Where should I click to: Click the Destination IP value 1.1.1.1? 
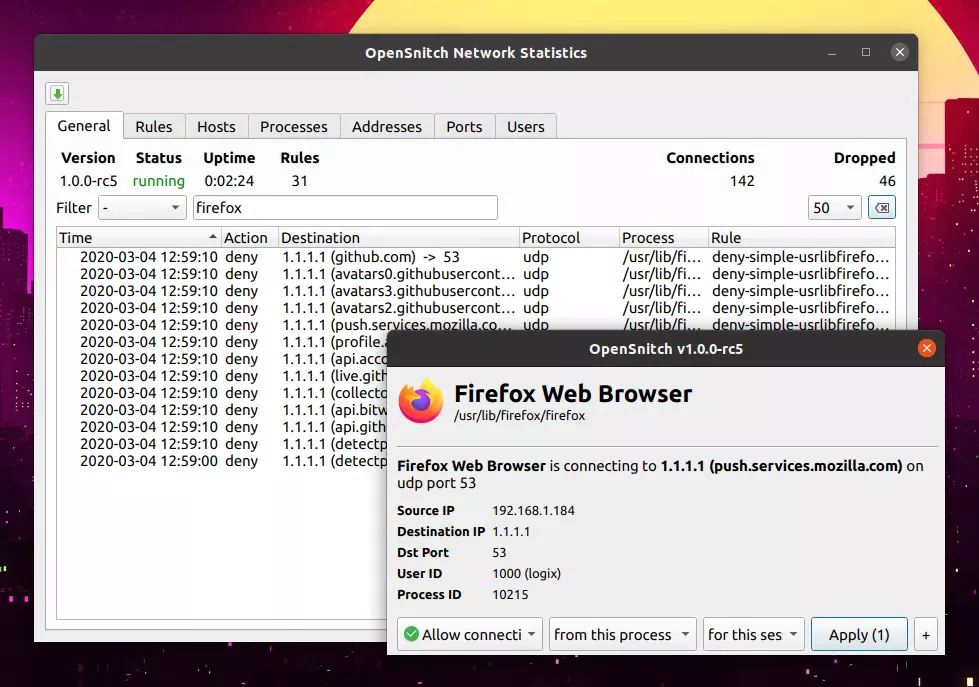coord(511,531)
